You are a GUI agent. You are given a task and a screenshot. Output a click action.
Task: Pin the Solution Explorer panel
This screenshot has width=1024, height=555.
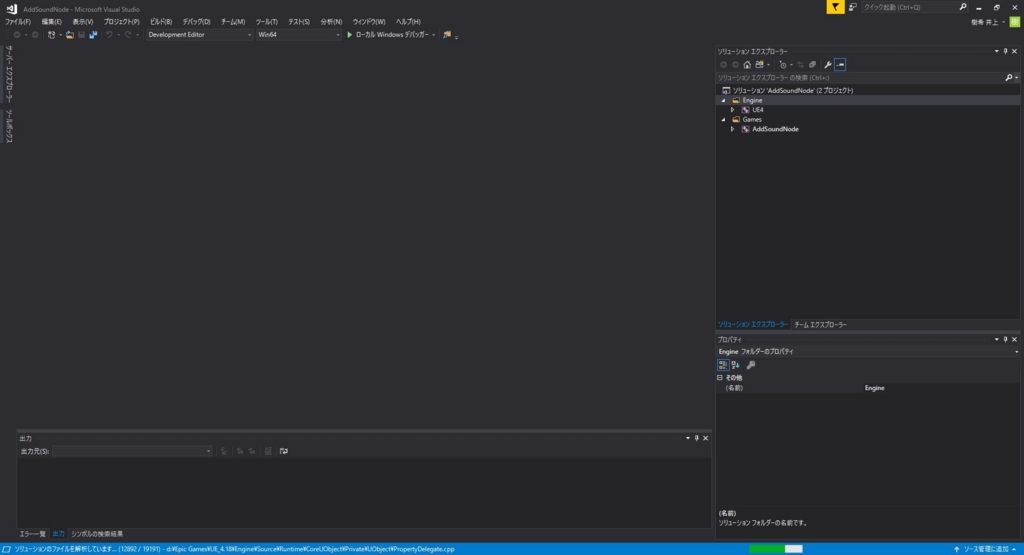coord(1006,51)
